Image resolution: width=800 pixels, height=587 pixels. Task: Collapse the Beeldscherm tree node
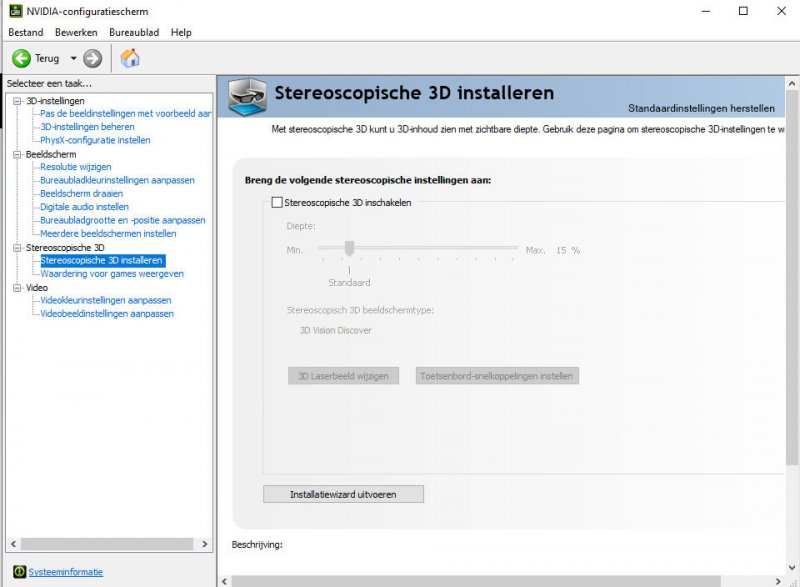17,154
